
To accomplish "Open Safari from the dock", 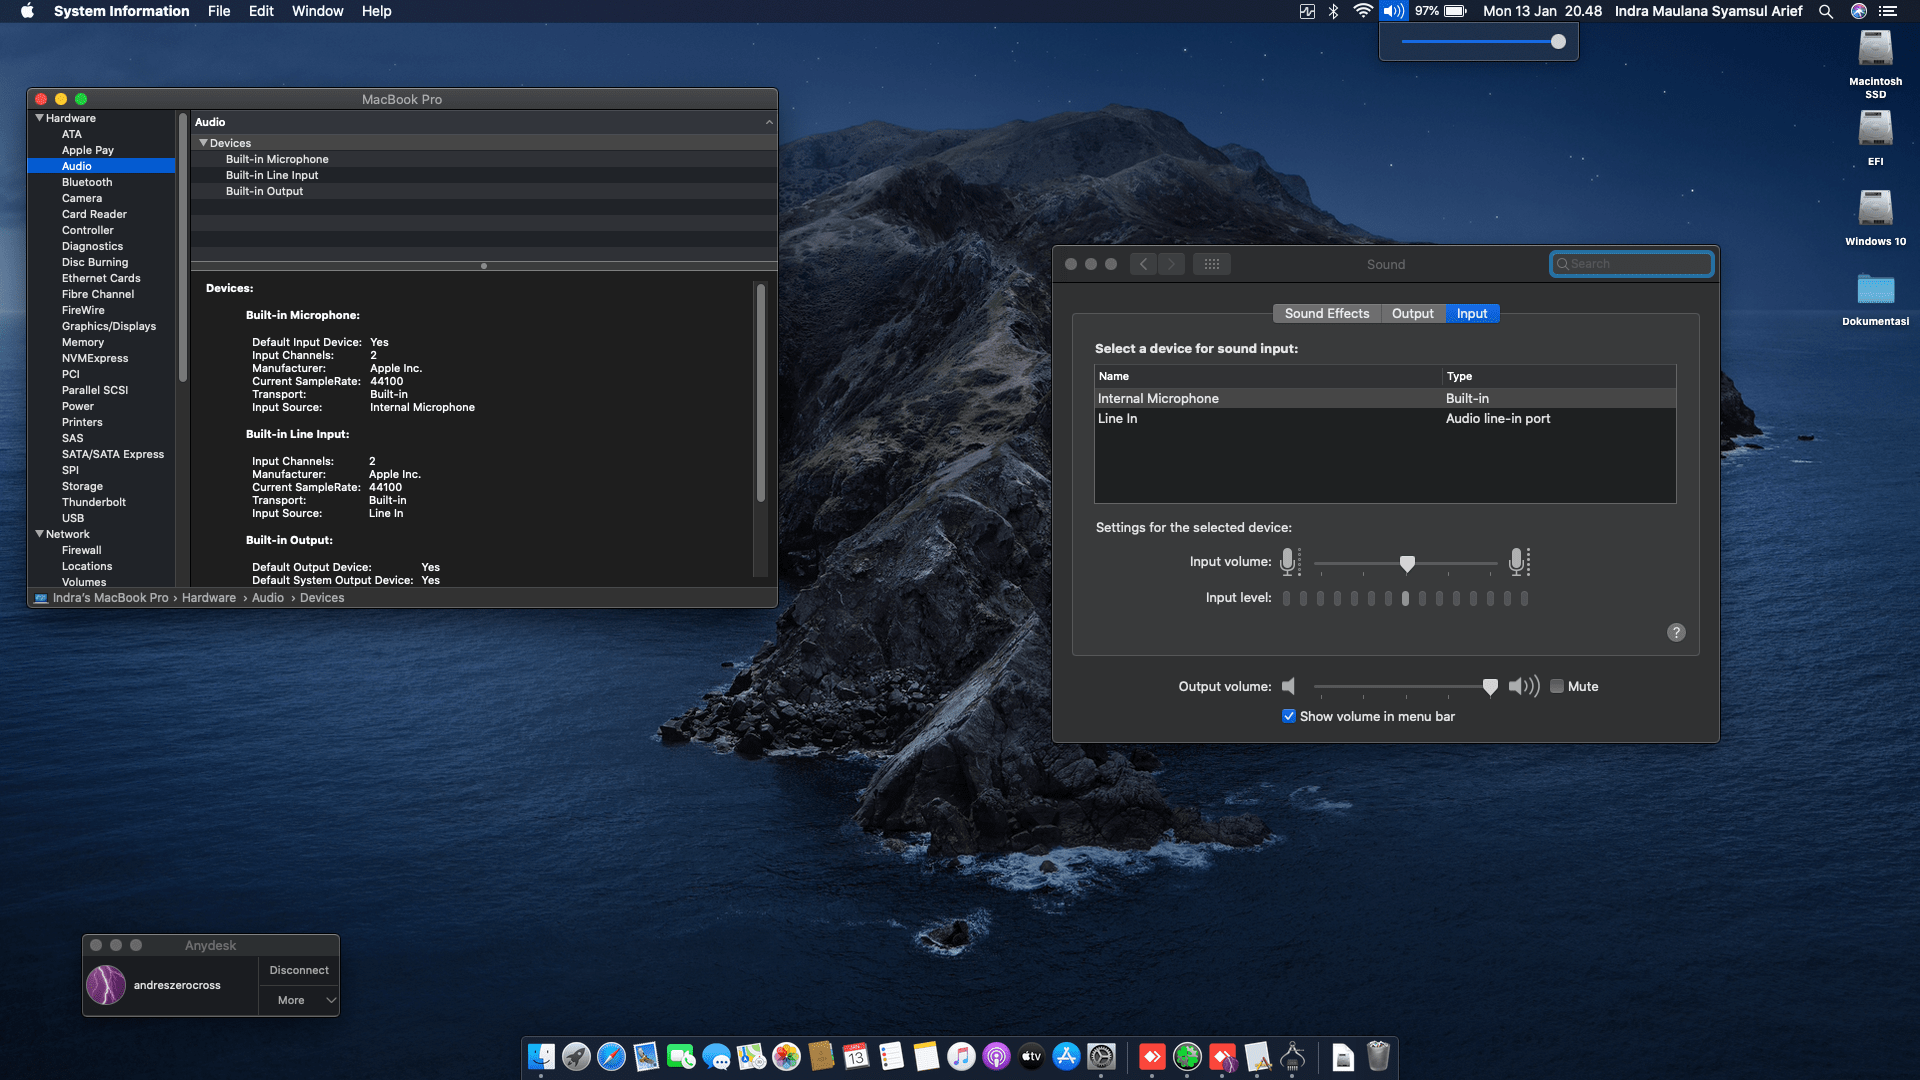I will [x=611, y=1056].
